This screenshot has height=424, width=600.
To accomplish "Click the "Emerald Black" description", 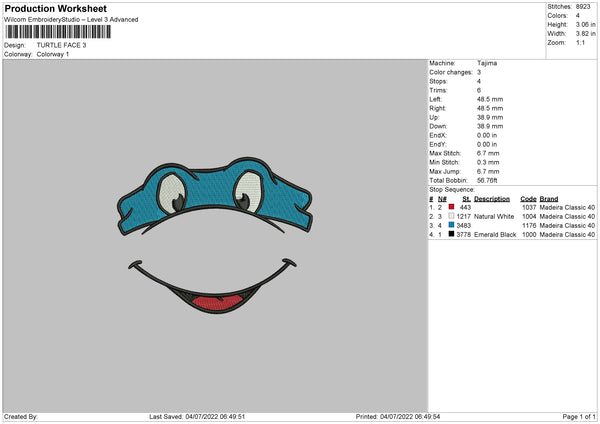I will click(495, 234).
